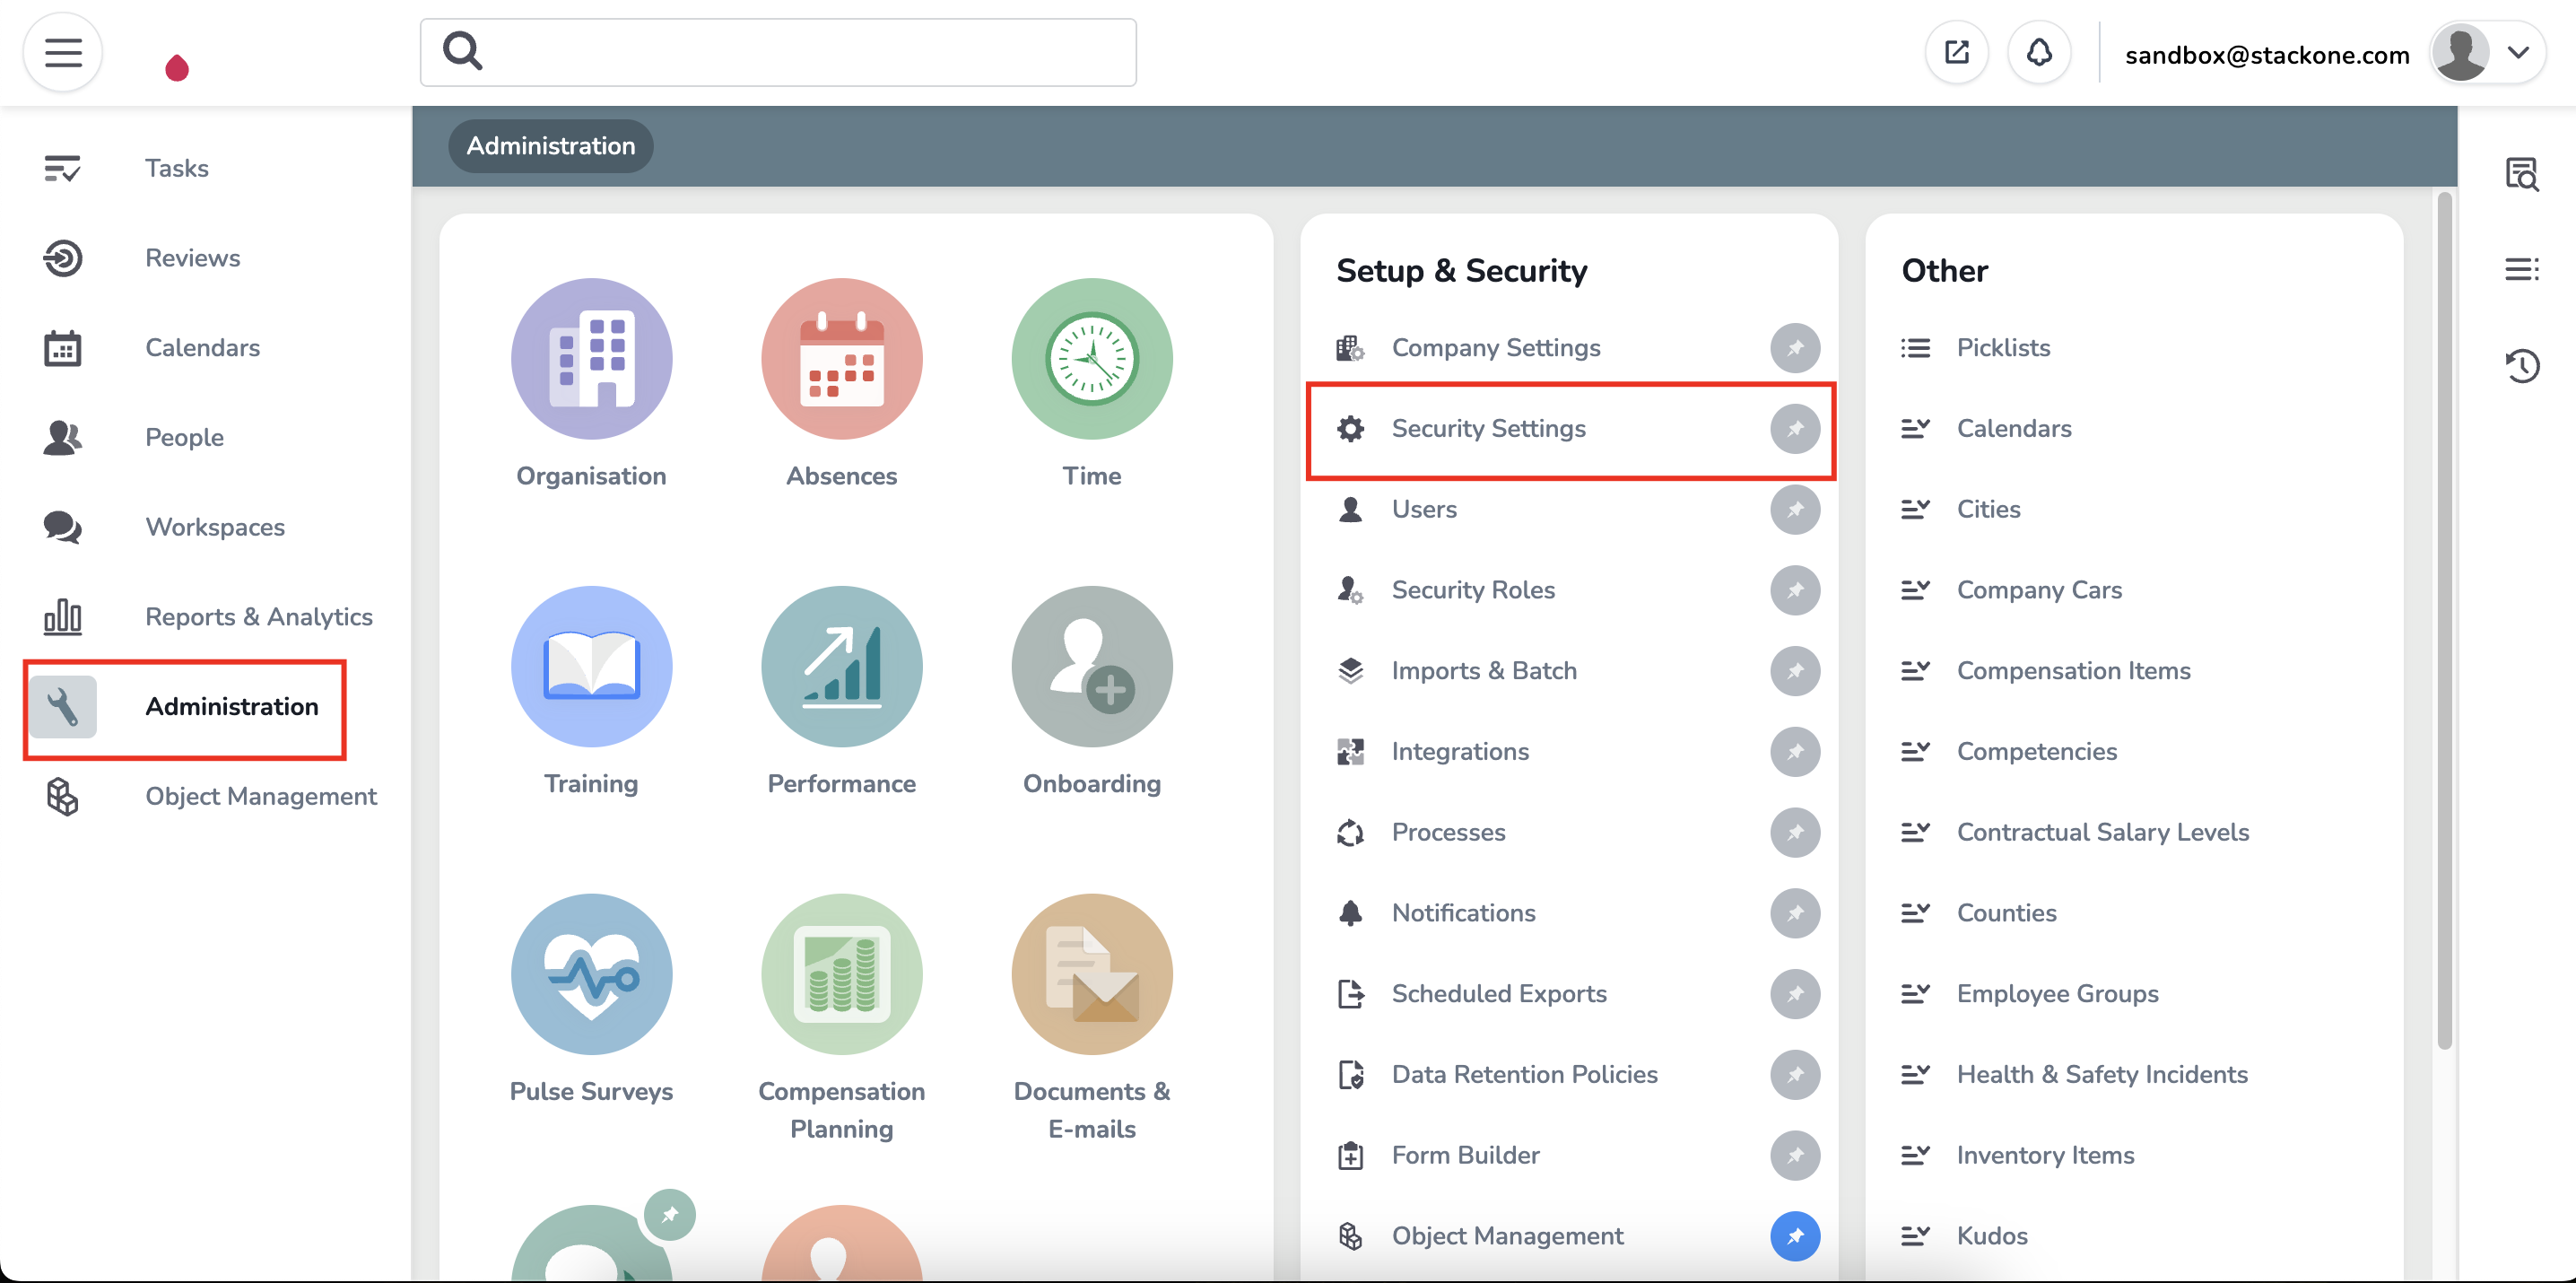Viewport: 2576px width, 1283px height.
Task: Toggle pin for Security Roles
Action: [x=1795, y=590]
